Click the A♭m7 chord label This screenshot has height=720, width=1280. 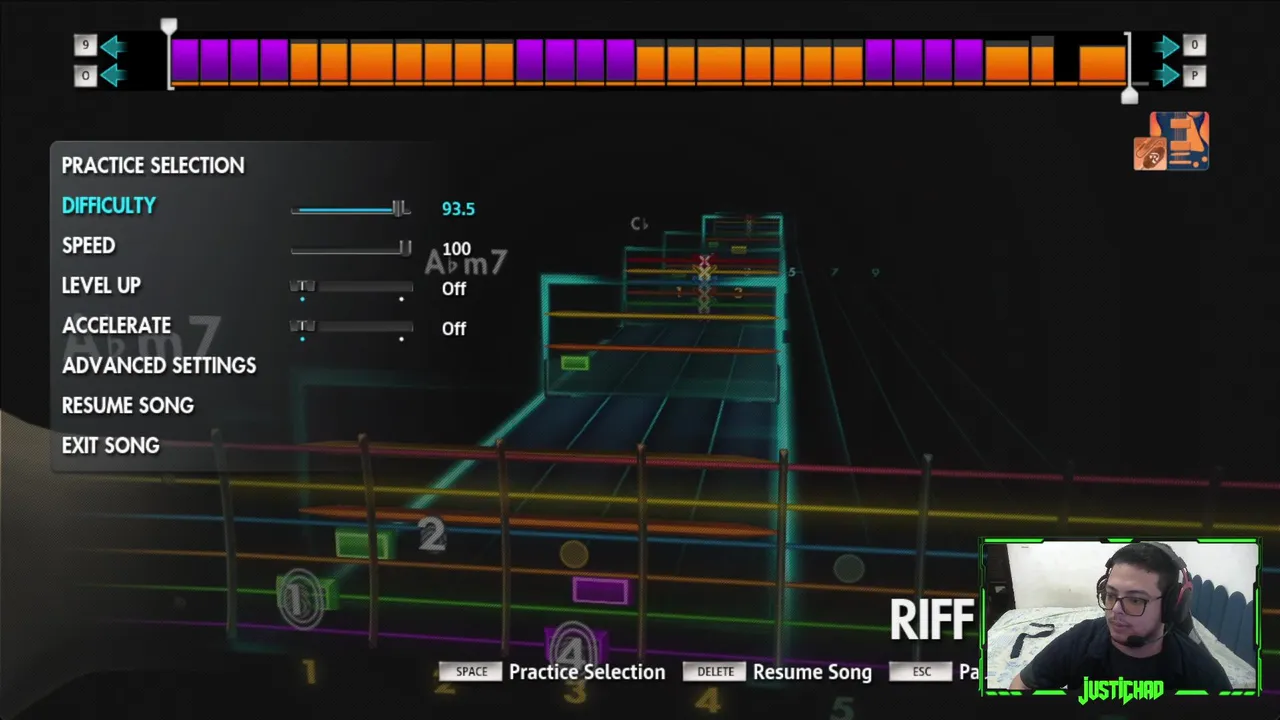point(466,263)
